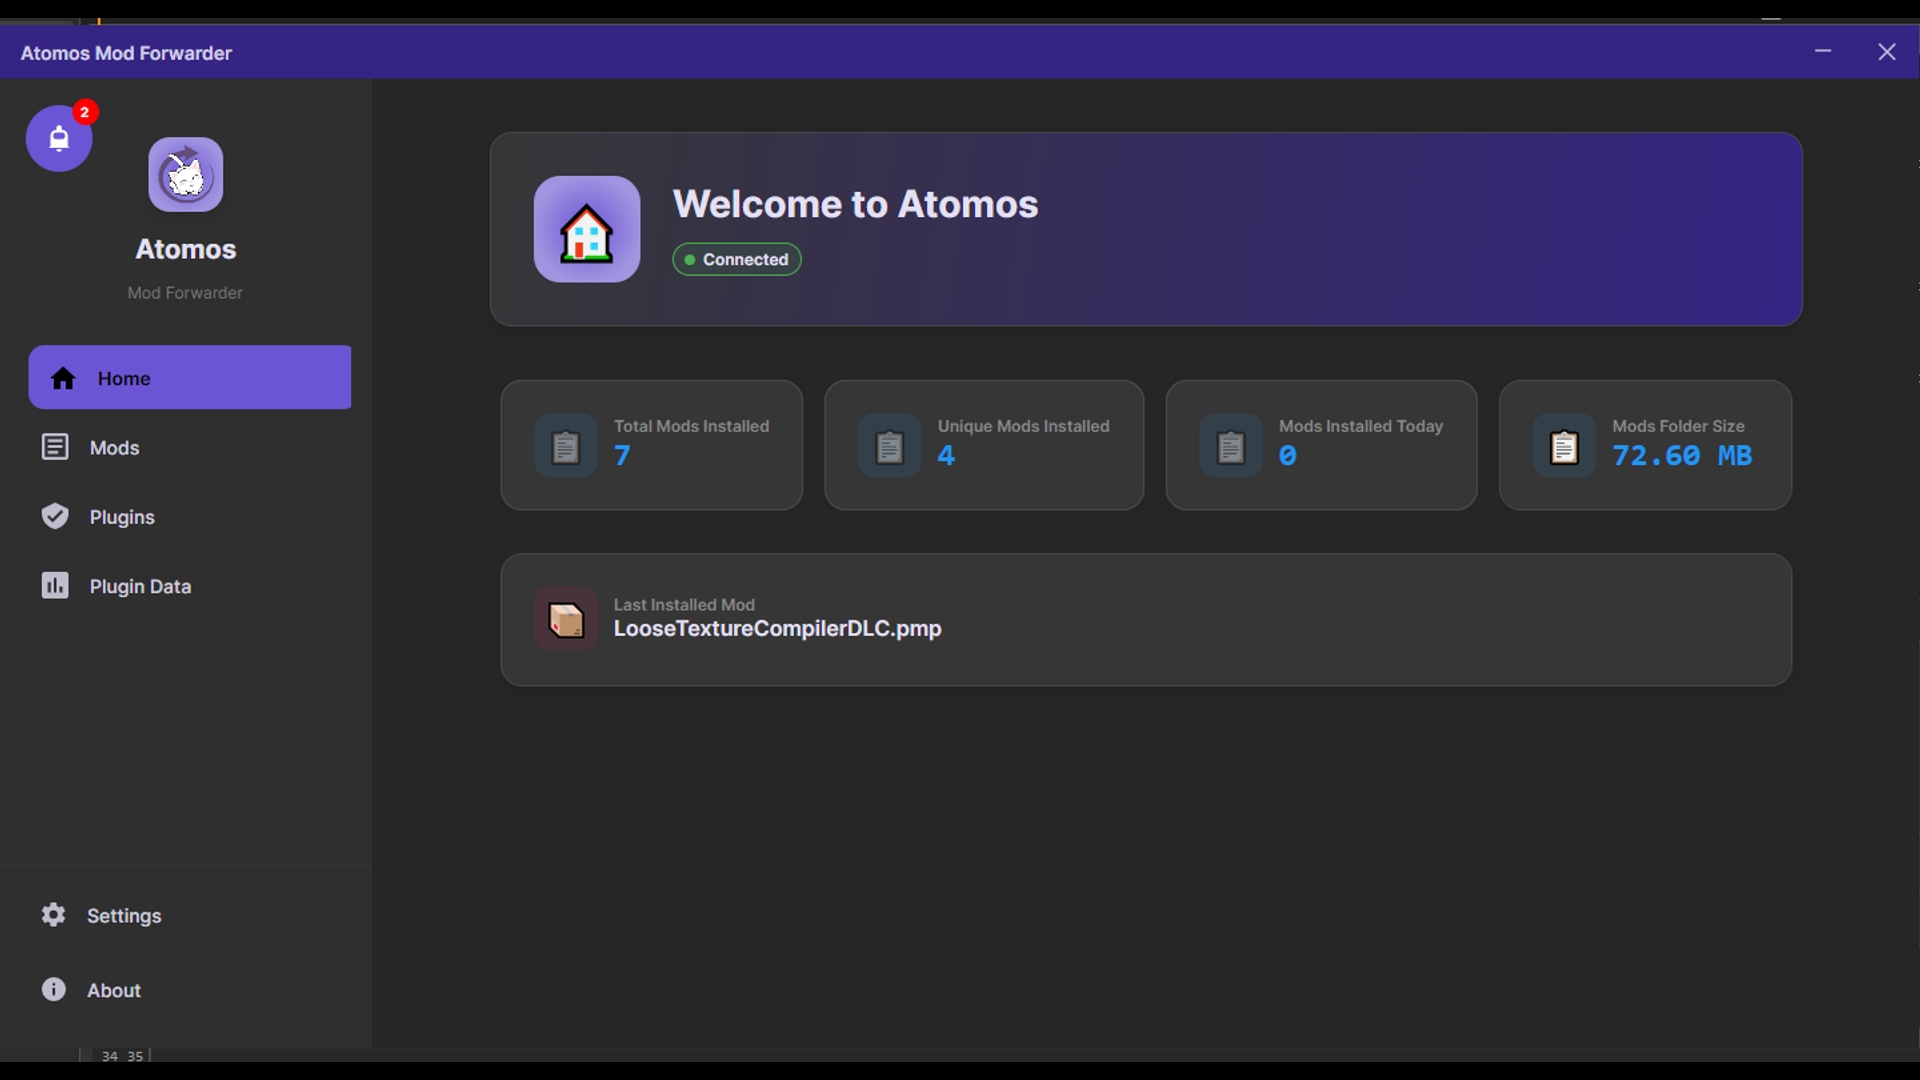Click LooseTextureCompilerDLC.pmp file name
Screen dimensions: 1920x1080
click(777, 629)
